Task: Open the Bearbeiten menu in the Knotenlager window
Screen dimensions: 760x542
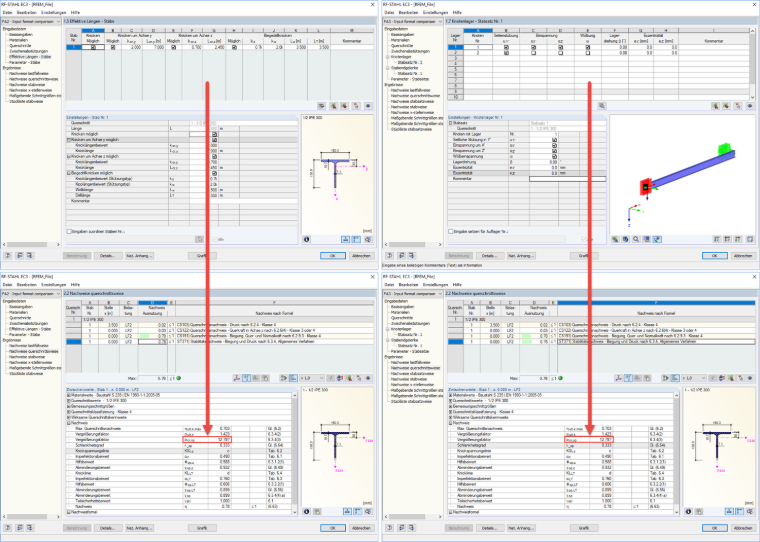Action: [x=408, y=13]
